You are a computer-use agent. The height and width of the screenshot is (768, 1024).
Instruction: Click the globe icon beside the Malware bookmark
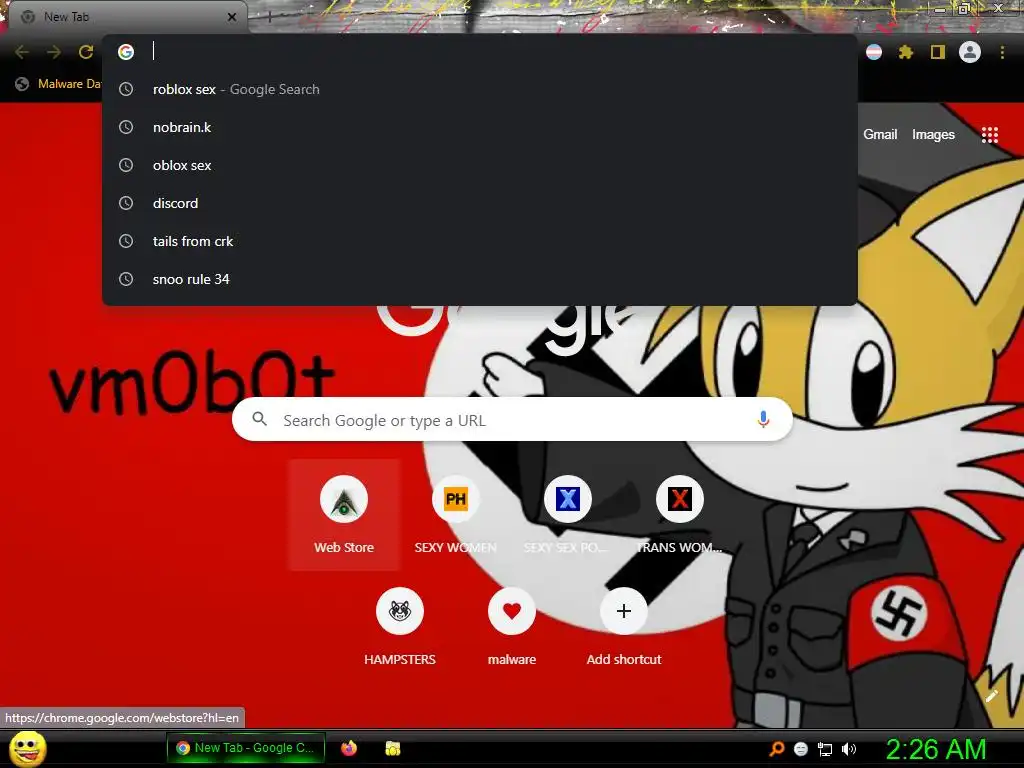click(22, 84)
